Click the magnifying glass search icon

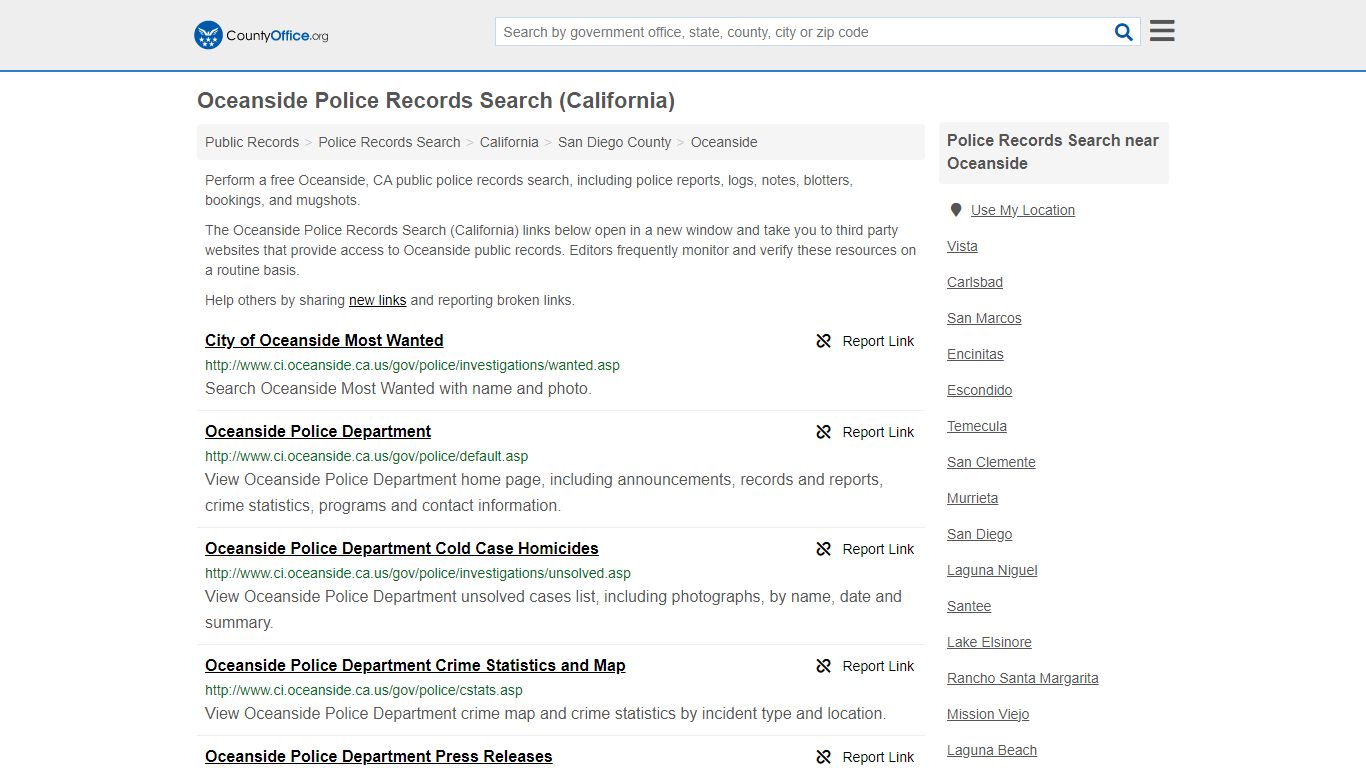pyautogui.click(x=1124, y=32)
